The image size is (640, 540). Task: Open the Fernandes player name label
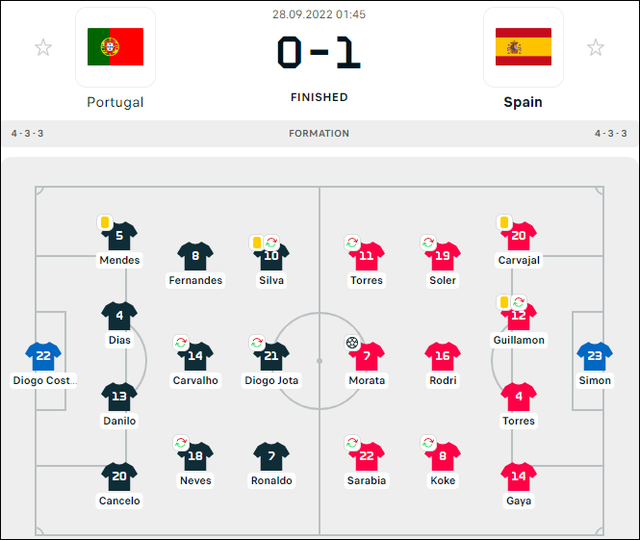196,280
